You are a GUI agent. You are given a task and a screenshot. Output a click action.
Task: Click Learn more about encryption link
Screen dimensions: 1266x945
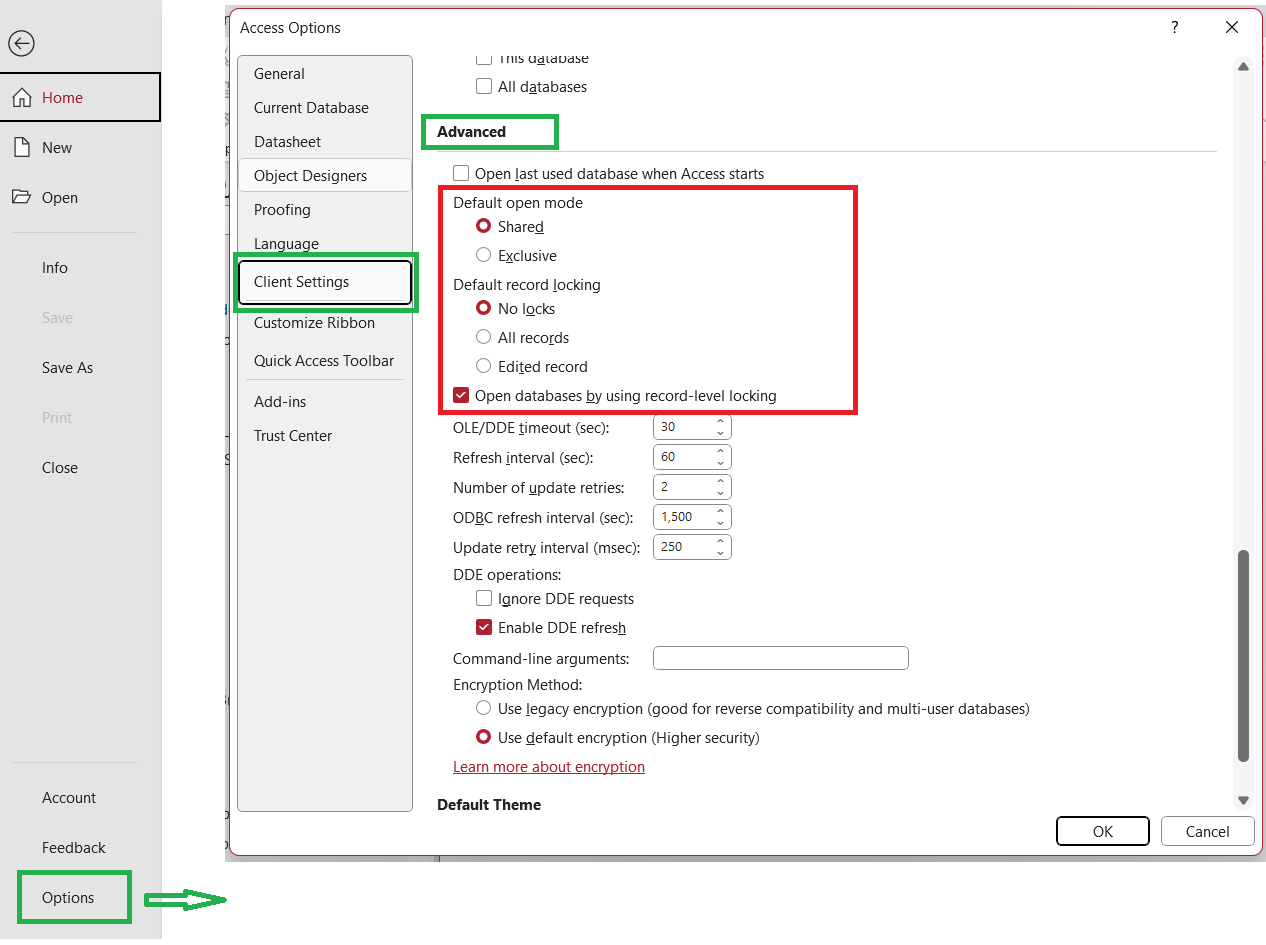click(x=549, y=767)
